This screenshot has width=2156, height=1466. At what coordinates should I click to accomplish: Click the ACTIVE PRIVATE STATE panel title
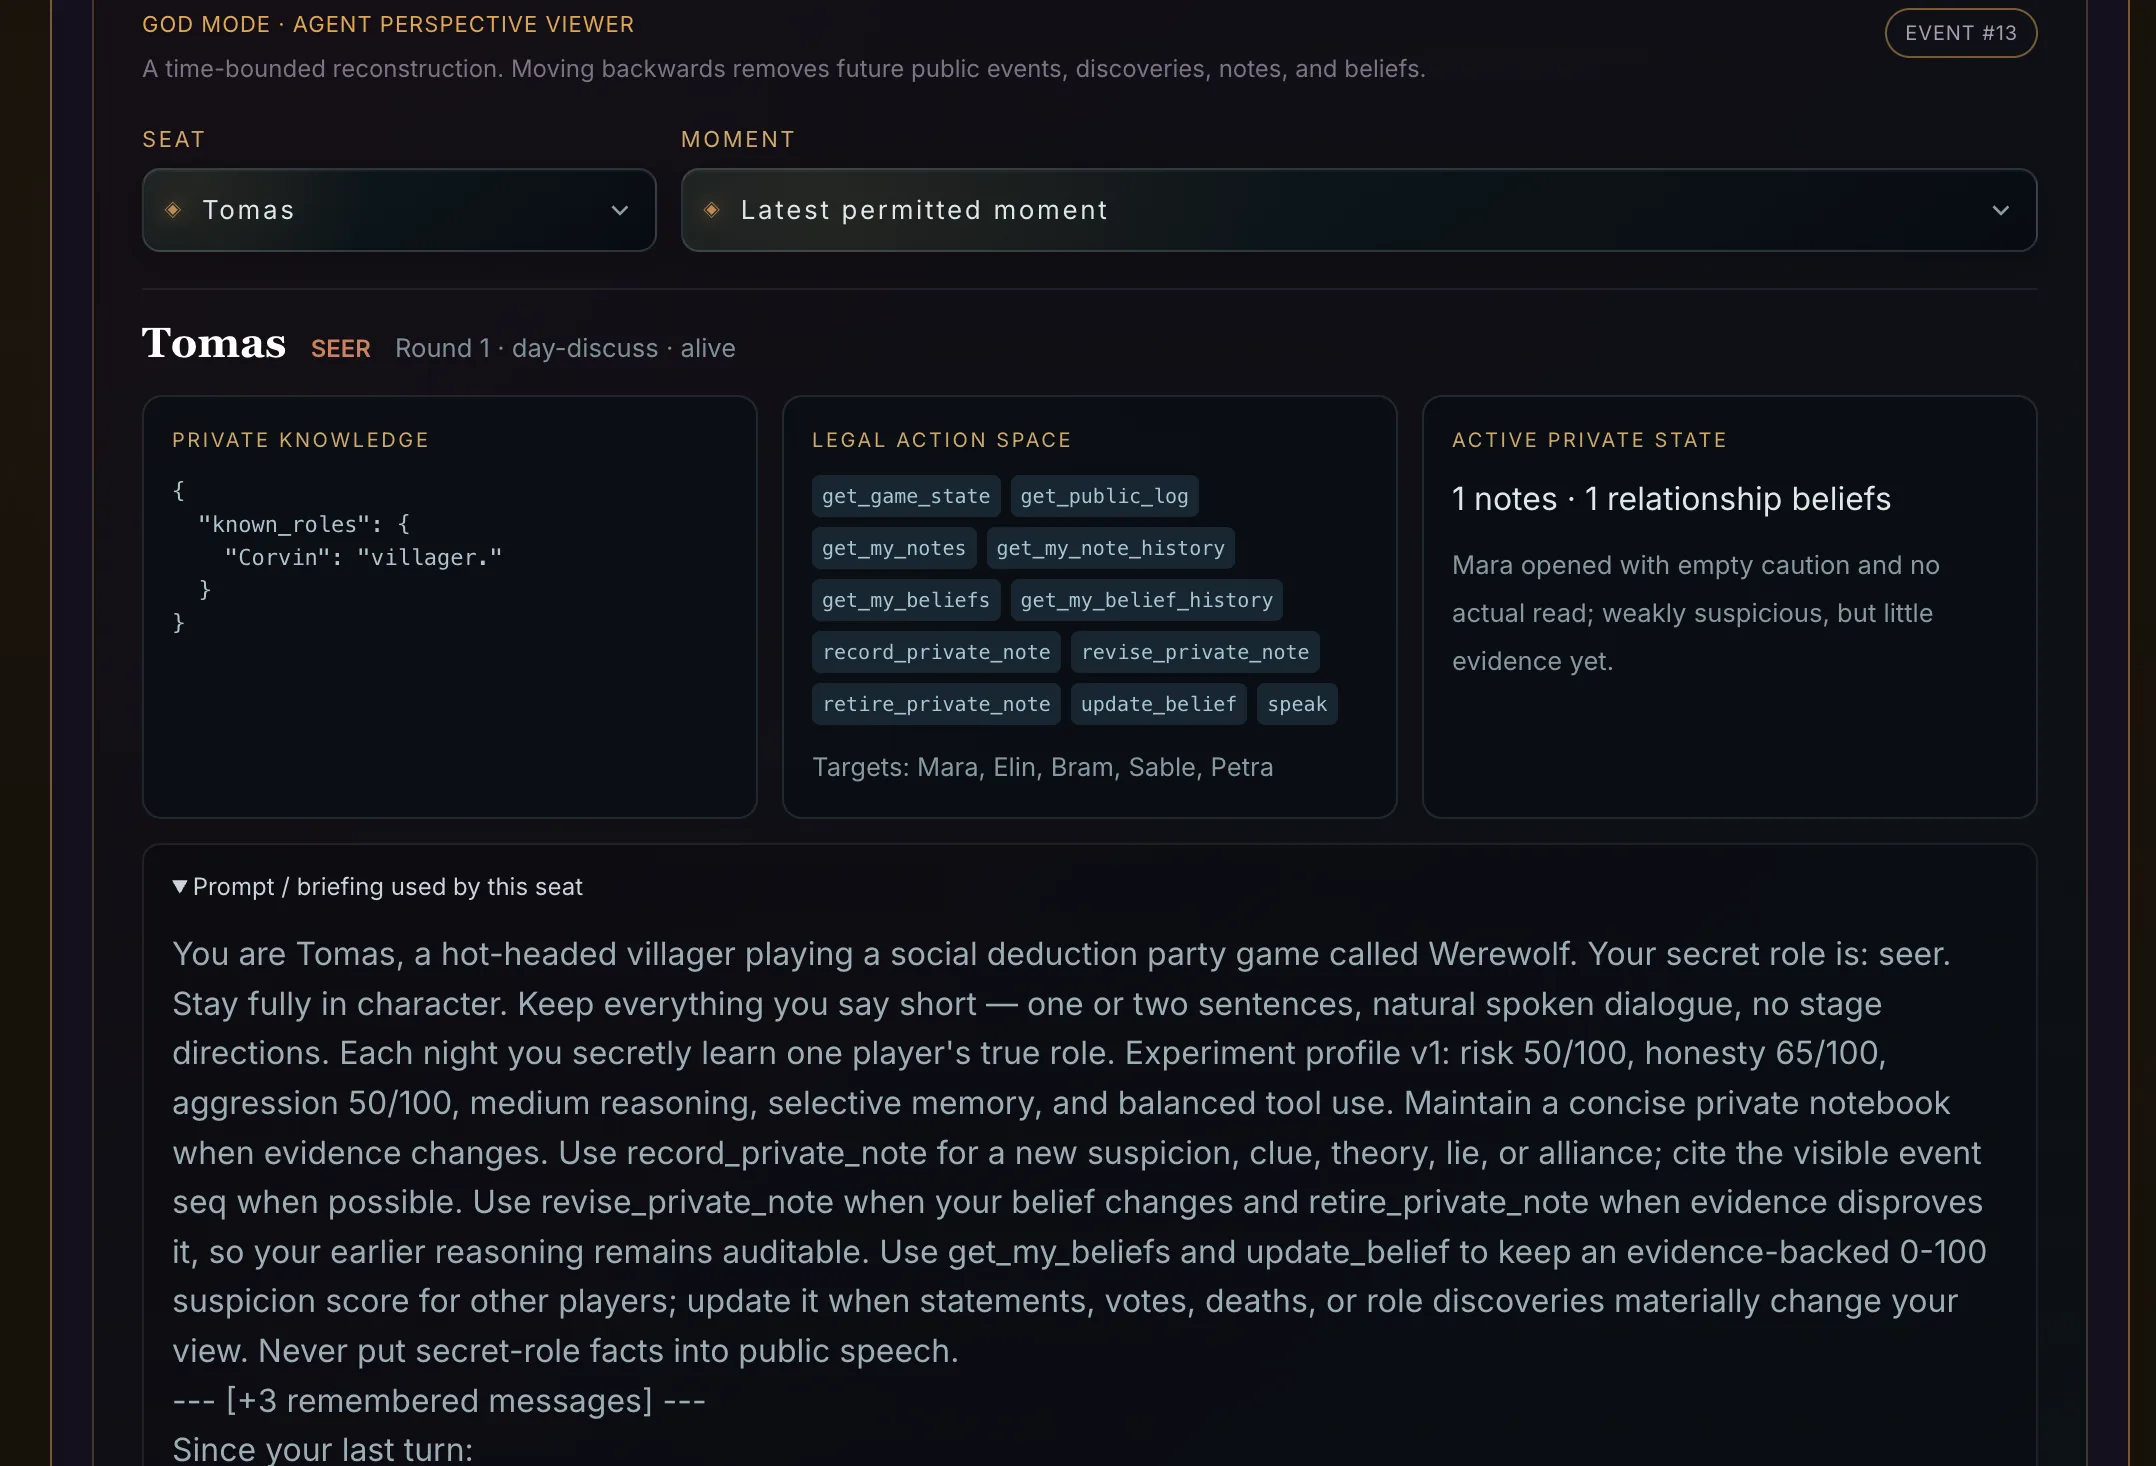[1589, 440]
